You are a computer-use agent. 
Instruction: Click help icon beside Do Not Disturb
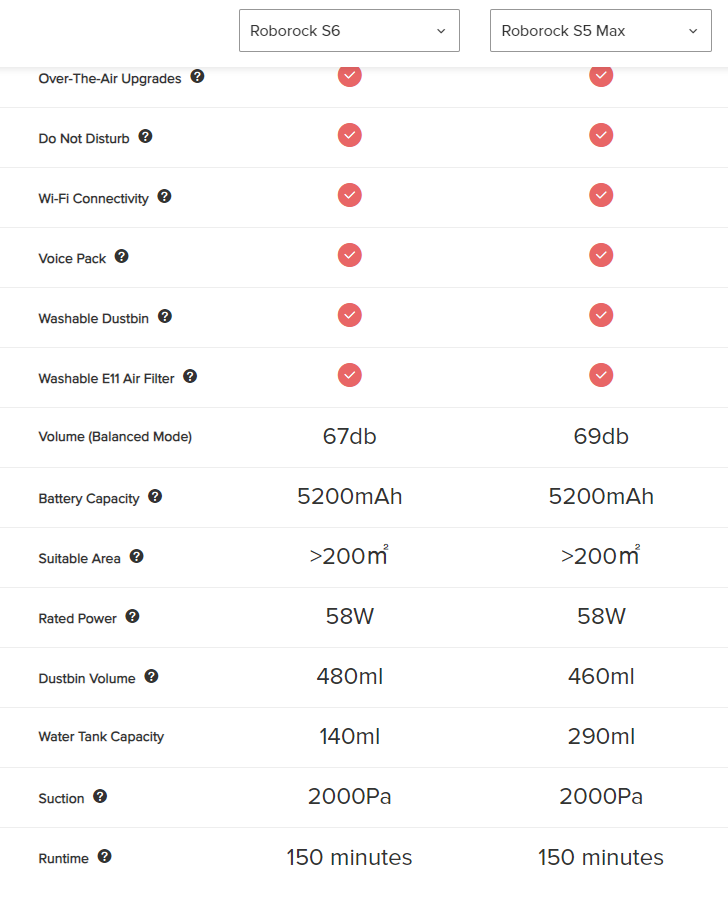(x=145, y=136)
